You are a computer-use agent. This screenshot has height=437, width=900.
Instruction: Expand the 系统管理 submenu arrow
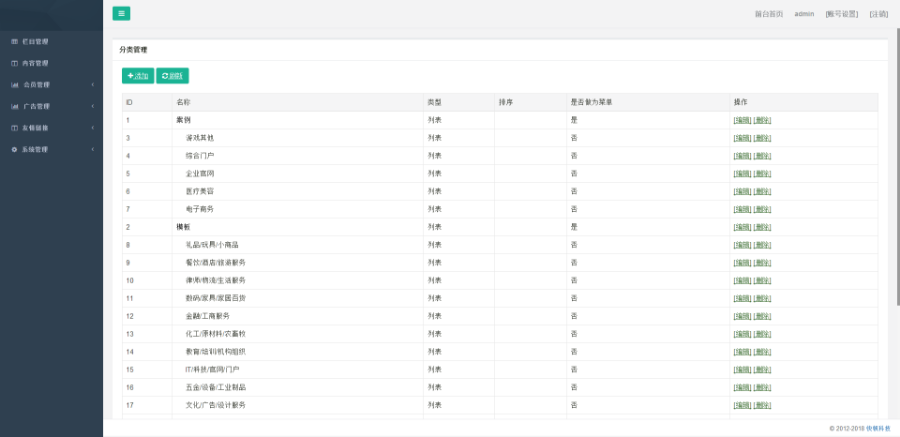click(92, 149)
